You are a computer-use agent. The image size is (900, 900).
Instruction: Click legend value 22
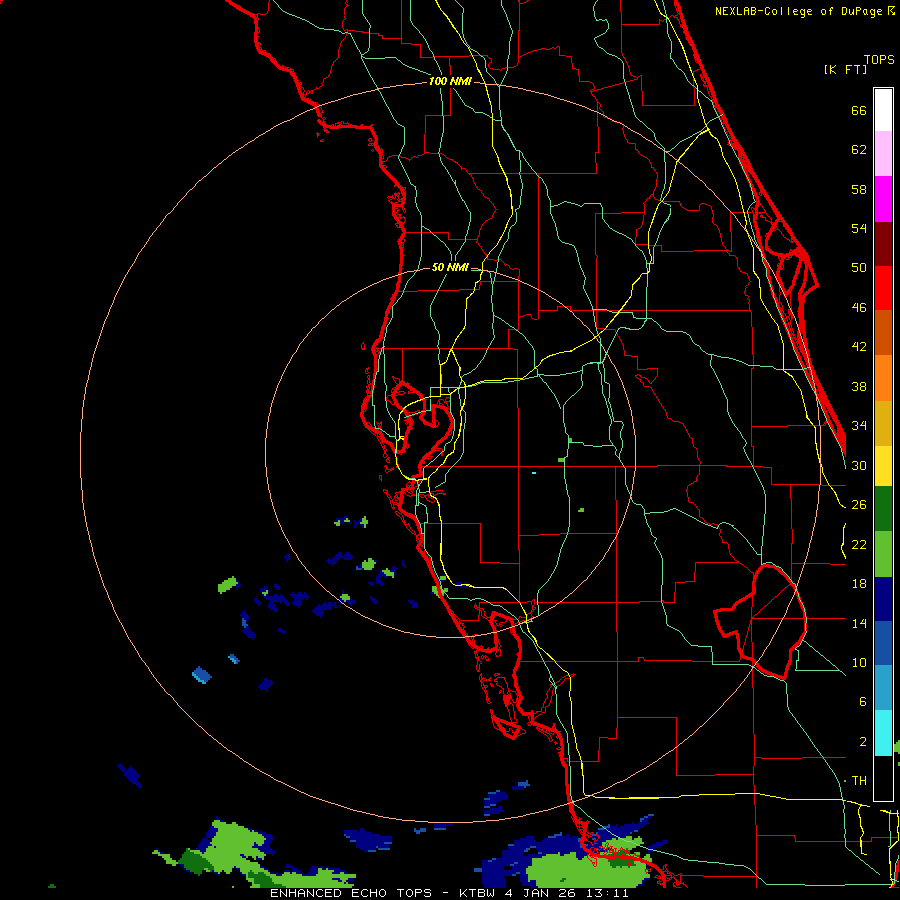(x=859, y=544)
